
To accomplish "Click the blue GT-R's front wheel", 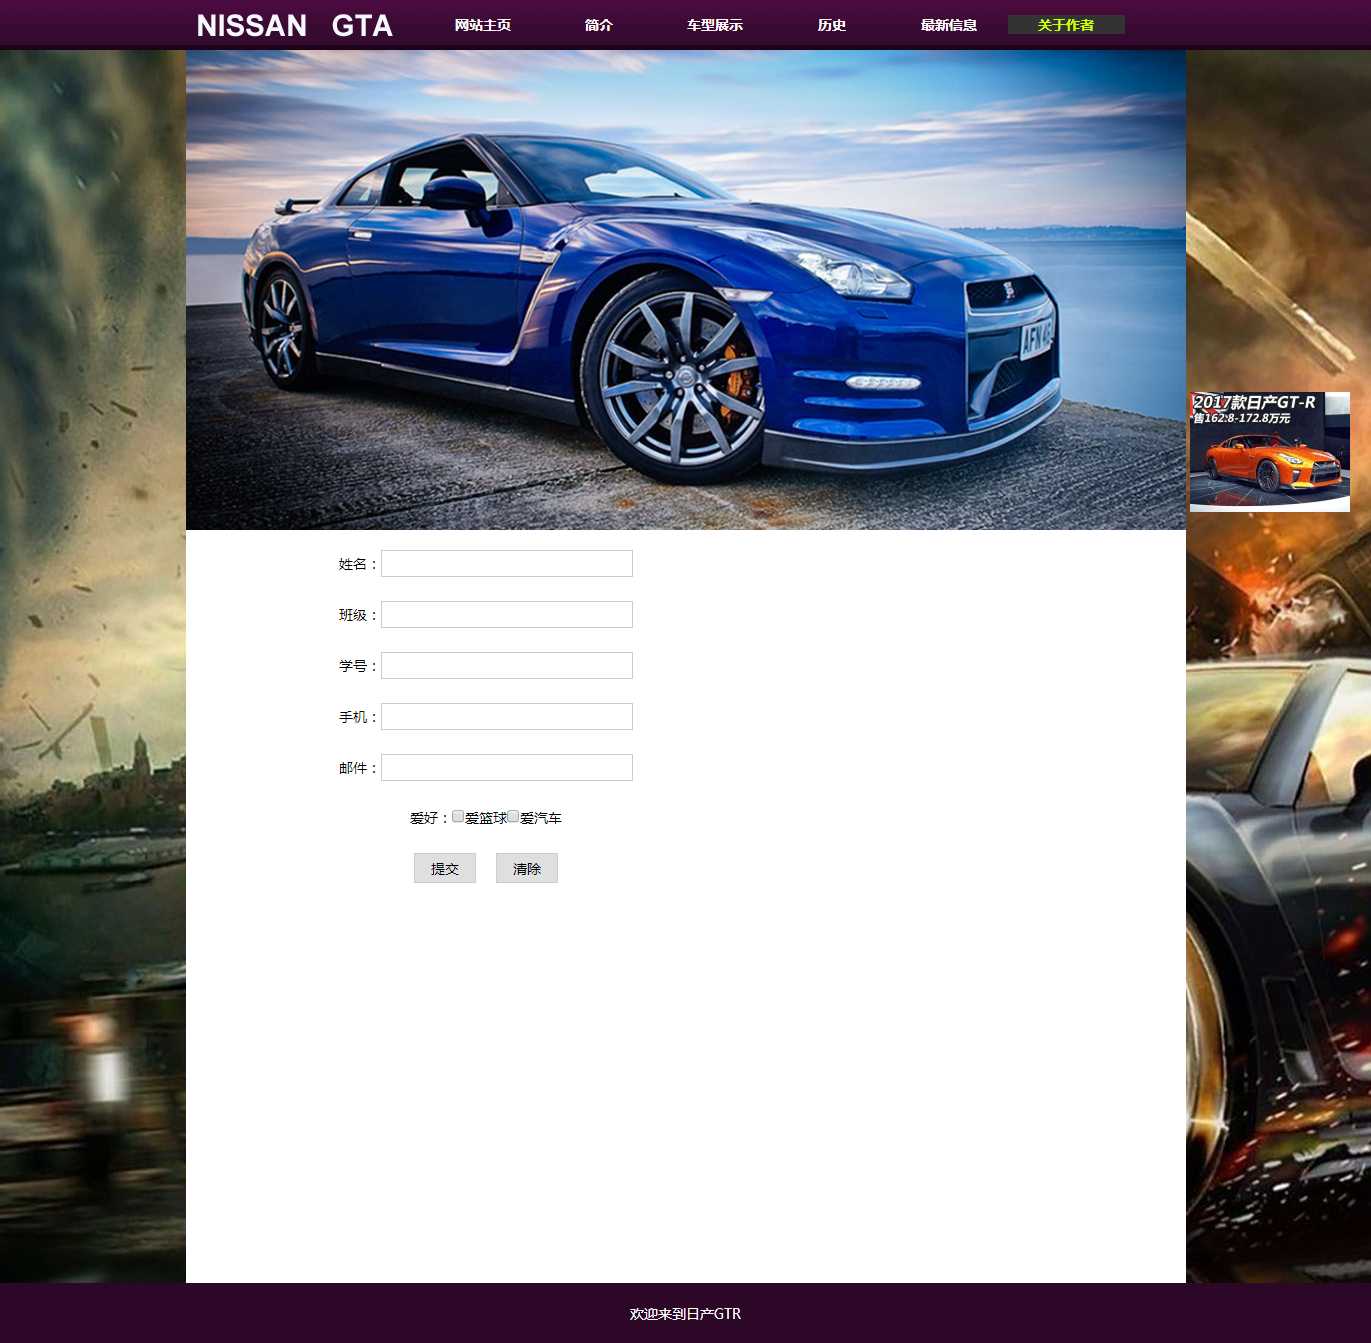I will pyautogui.click(x=679, y=378).
